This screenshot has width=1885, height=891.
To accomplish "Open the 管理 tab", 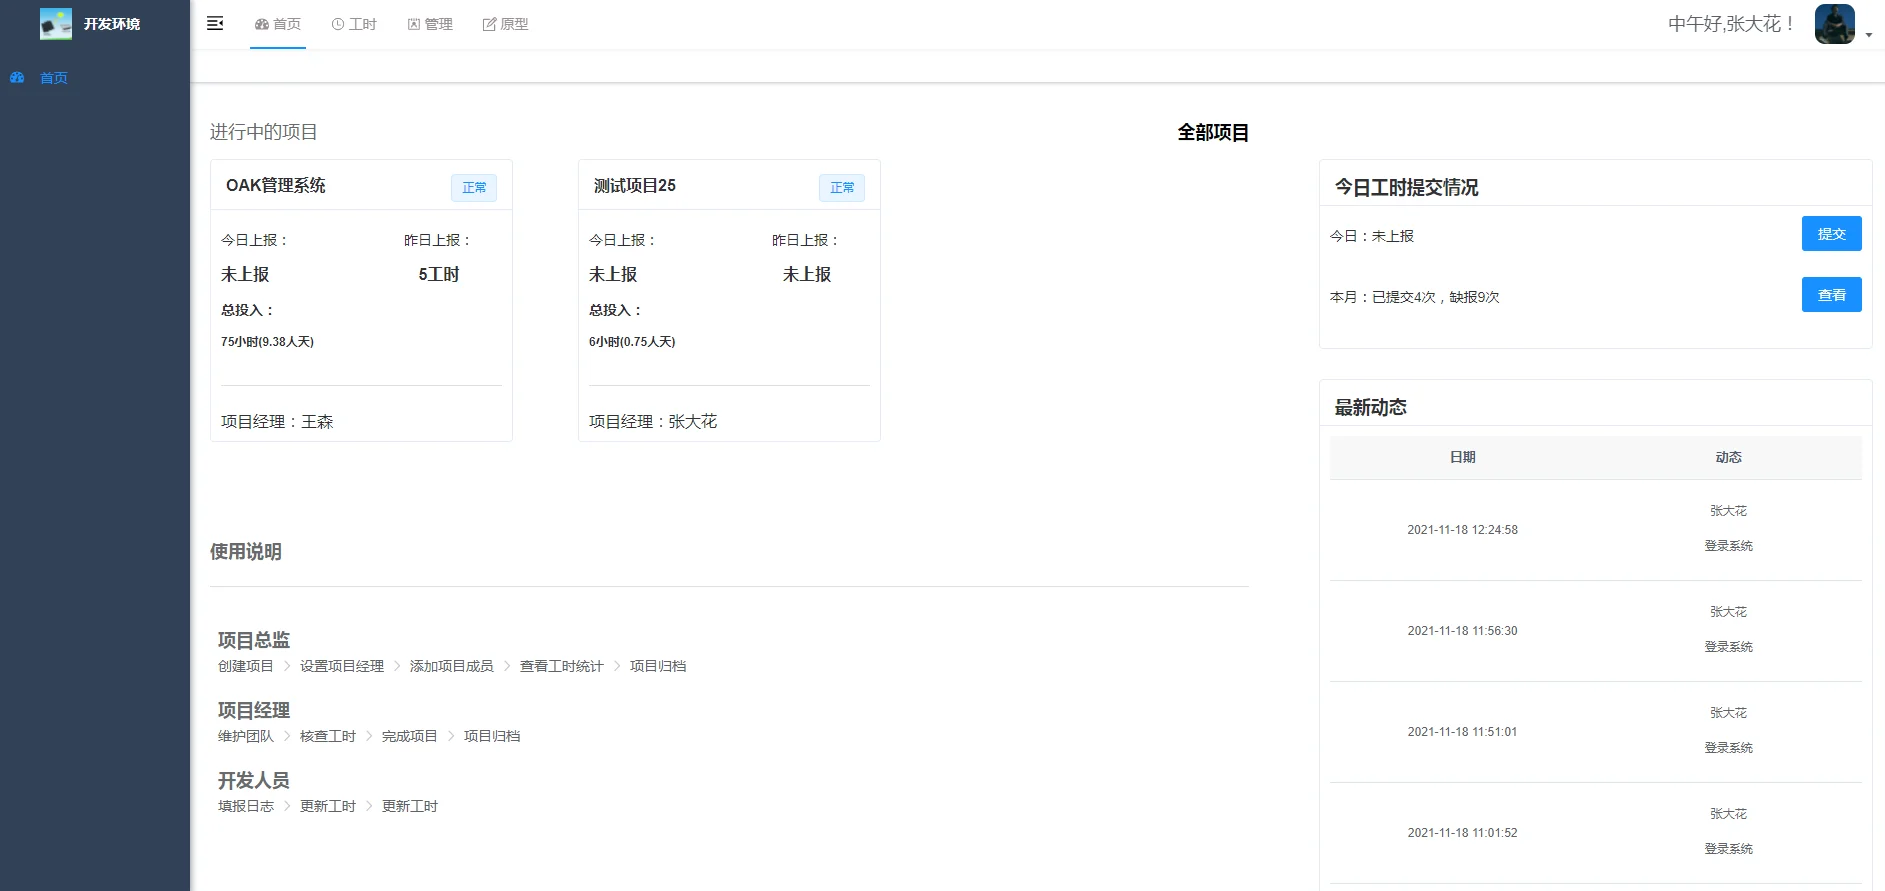I will pyautogui.click(x=430, y=24).
